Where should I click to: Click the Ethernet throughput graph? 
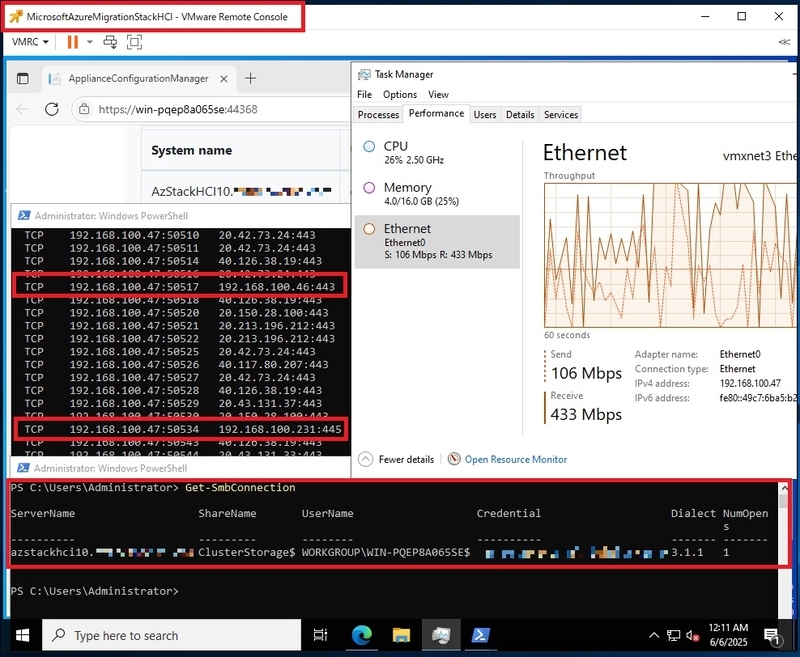click(669, 255)
